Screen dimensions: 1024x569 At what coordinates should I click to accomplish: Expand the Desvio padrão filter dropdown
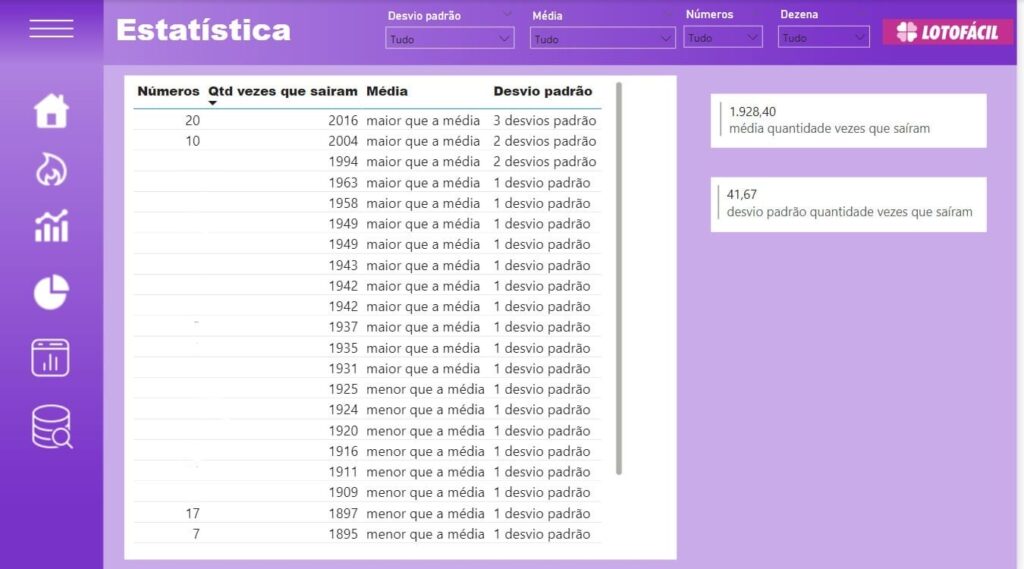(x=450, y=39)
